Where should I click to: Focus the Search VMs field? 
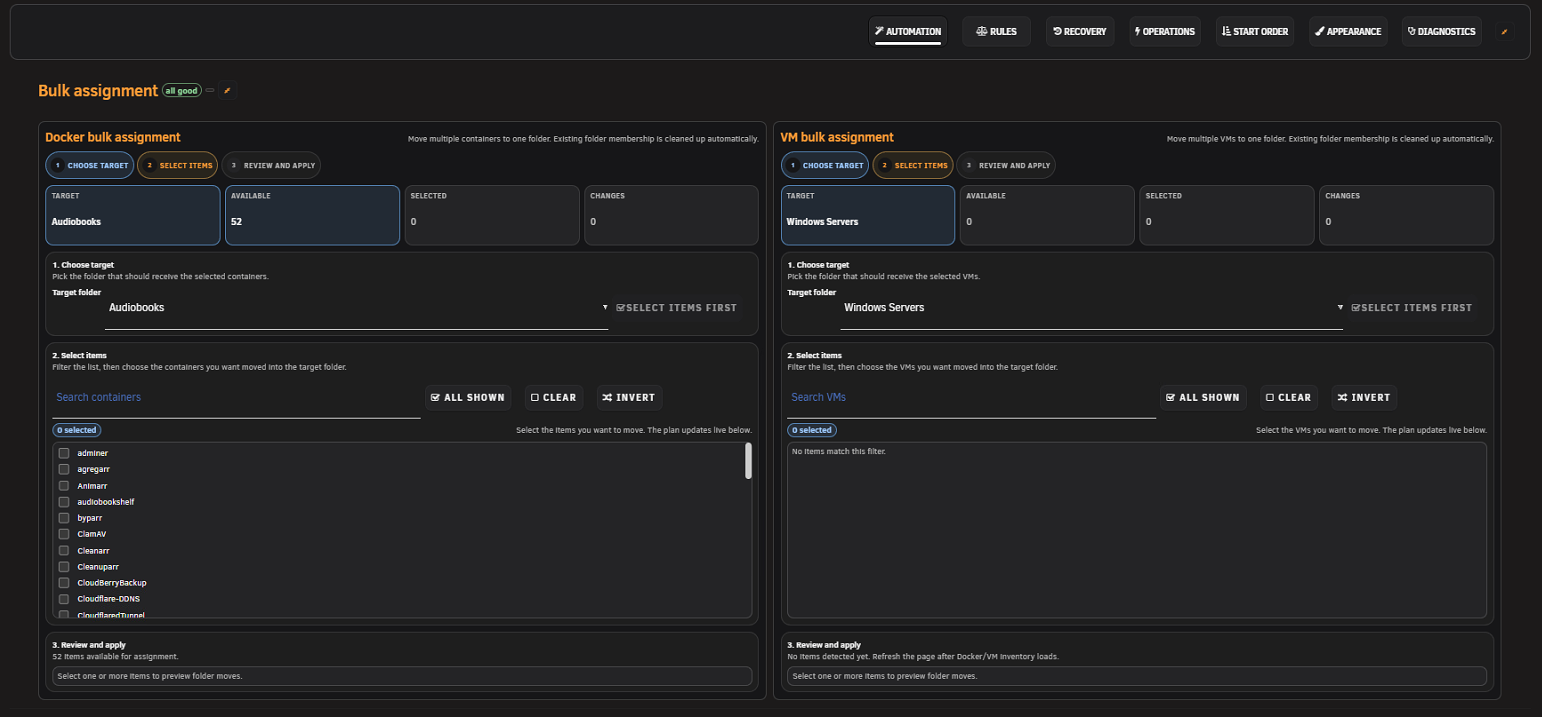click(x=971, y=398)
